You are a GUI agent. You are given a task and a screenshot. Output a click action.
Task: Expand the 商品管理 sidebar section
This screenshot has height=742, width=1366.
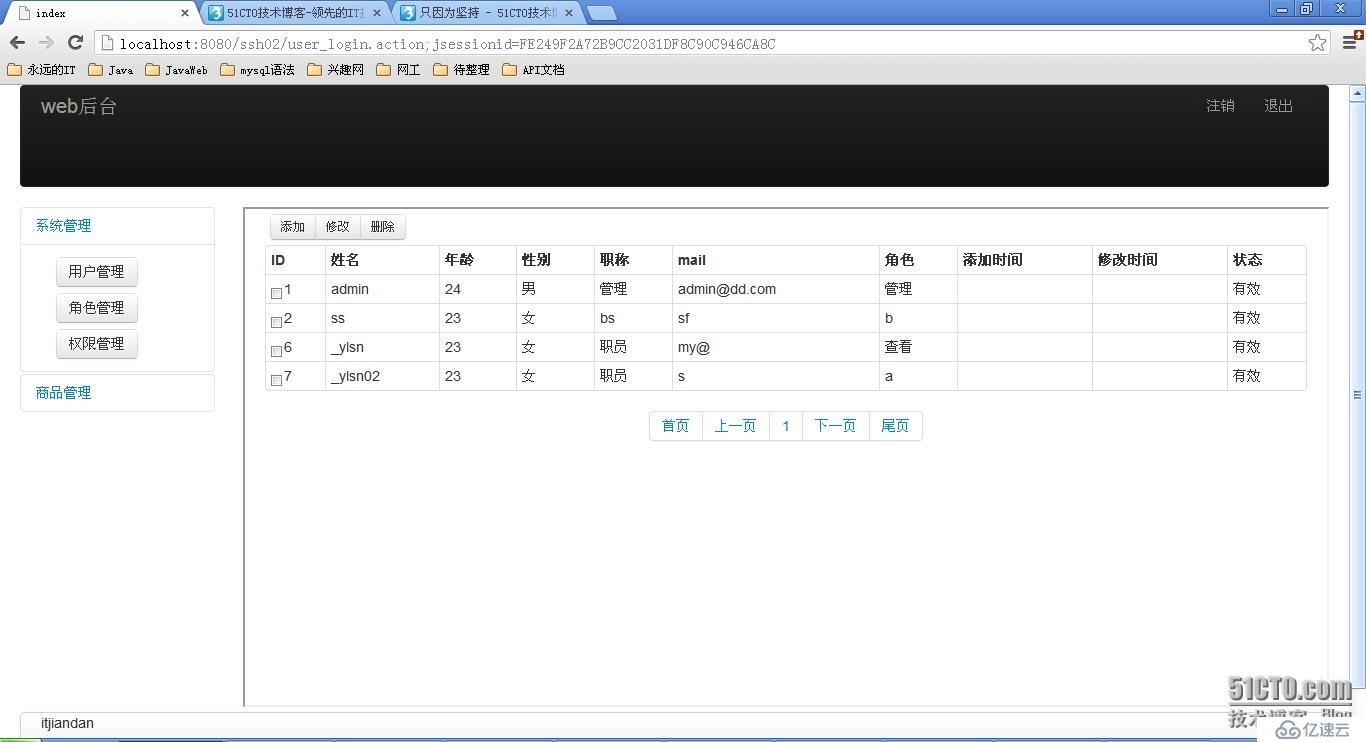click(64, 393)
